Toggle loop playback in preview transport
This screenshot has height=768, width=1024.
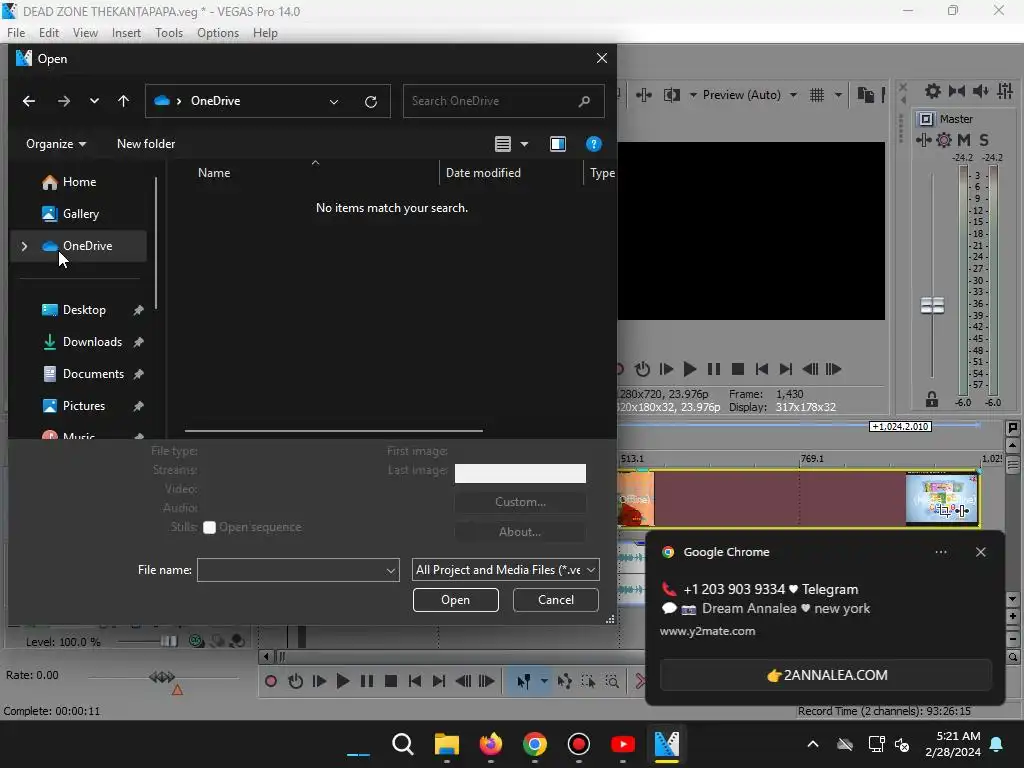click(643, 370)
